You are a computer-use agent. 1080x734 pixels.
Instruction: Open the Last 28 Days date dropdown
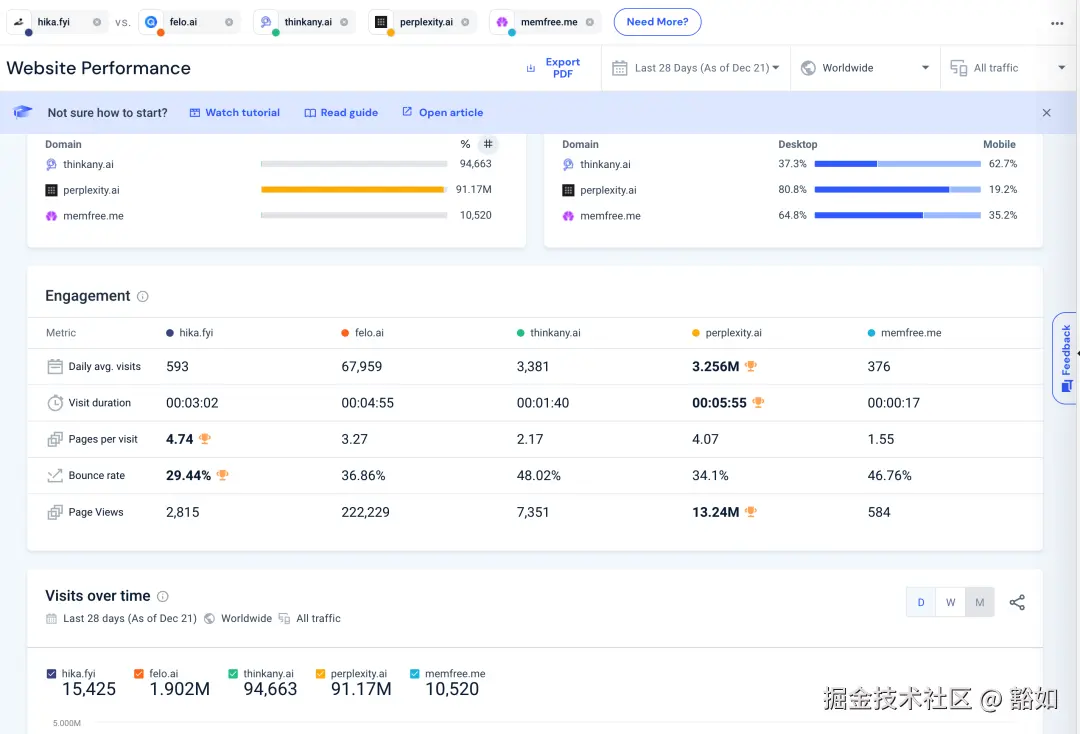pos(696,68)
